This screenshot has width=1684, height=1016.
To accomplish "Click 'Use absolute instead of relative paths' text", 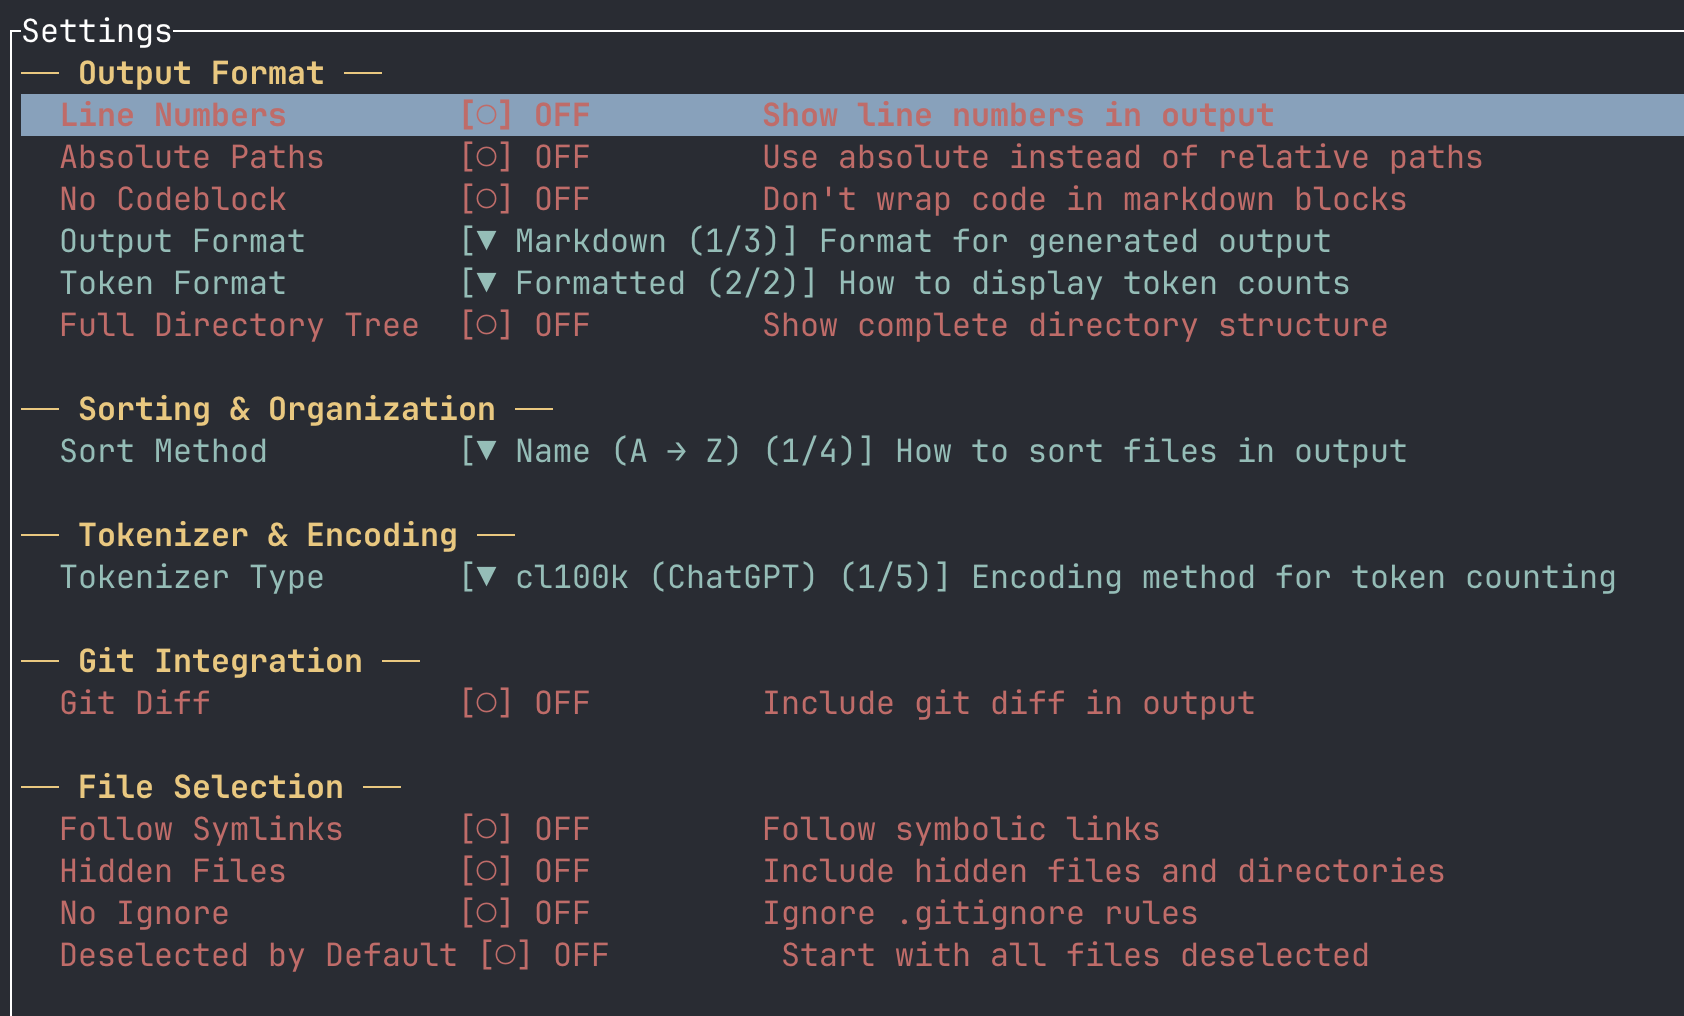I will click(x=1123, y=157).
